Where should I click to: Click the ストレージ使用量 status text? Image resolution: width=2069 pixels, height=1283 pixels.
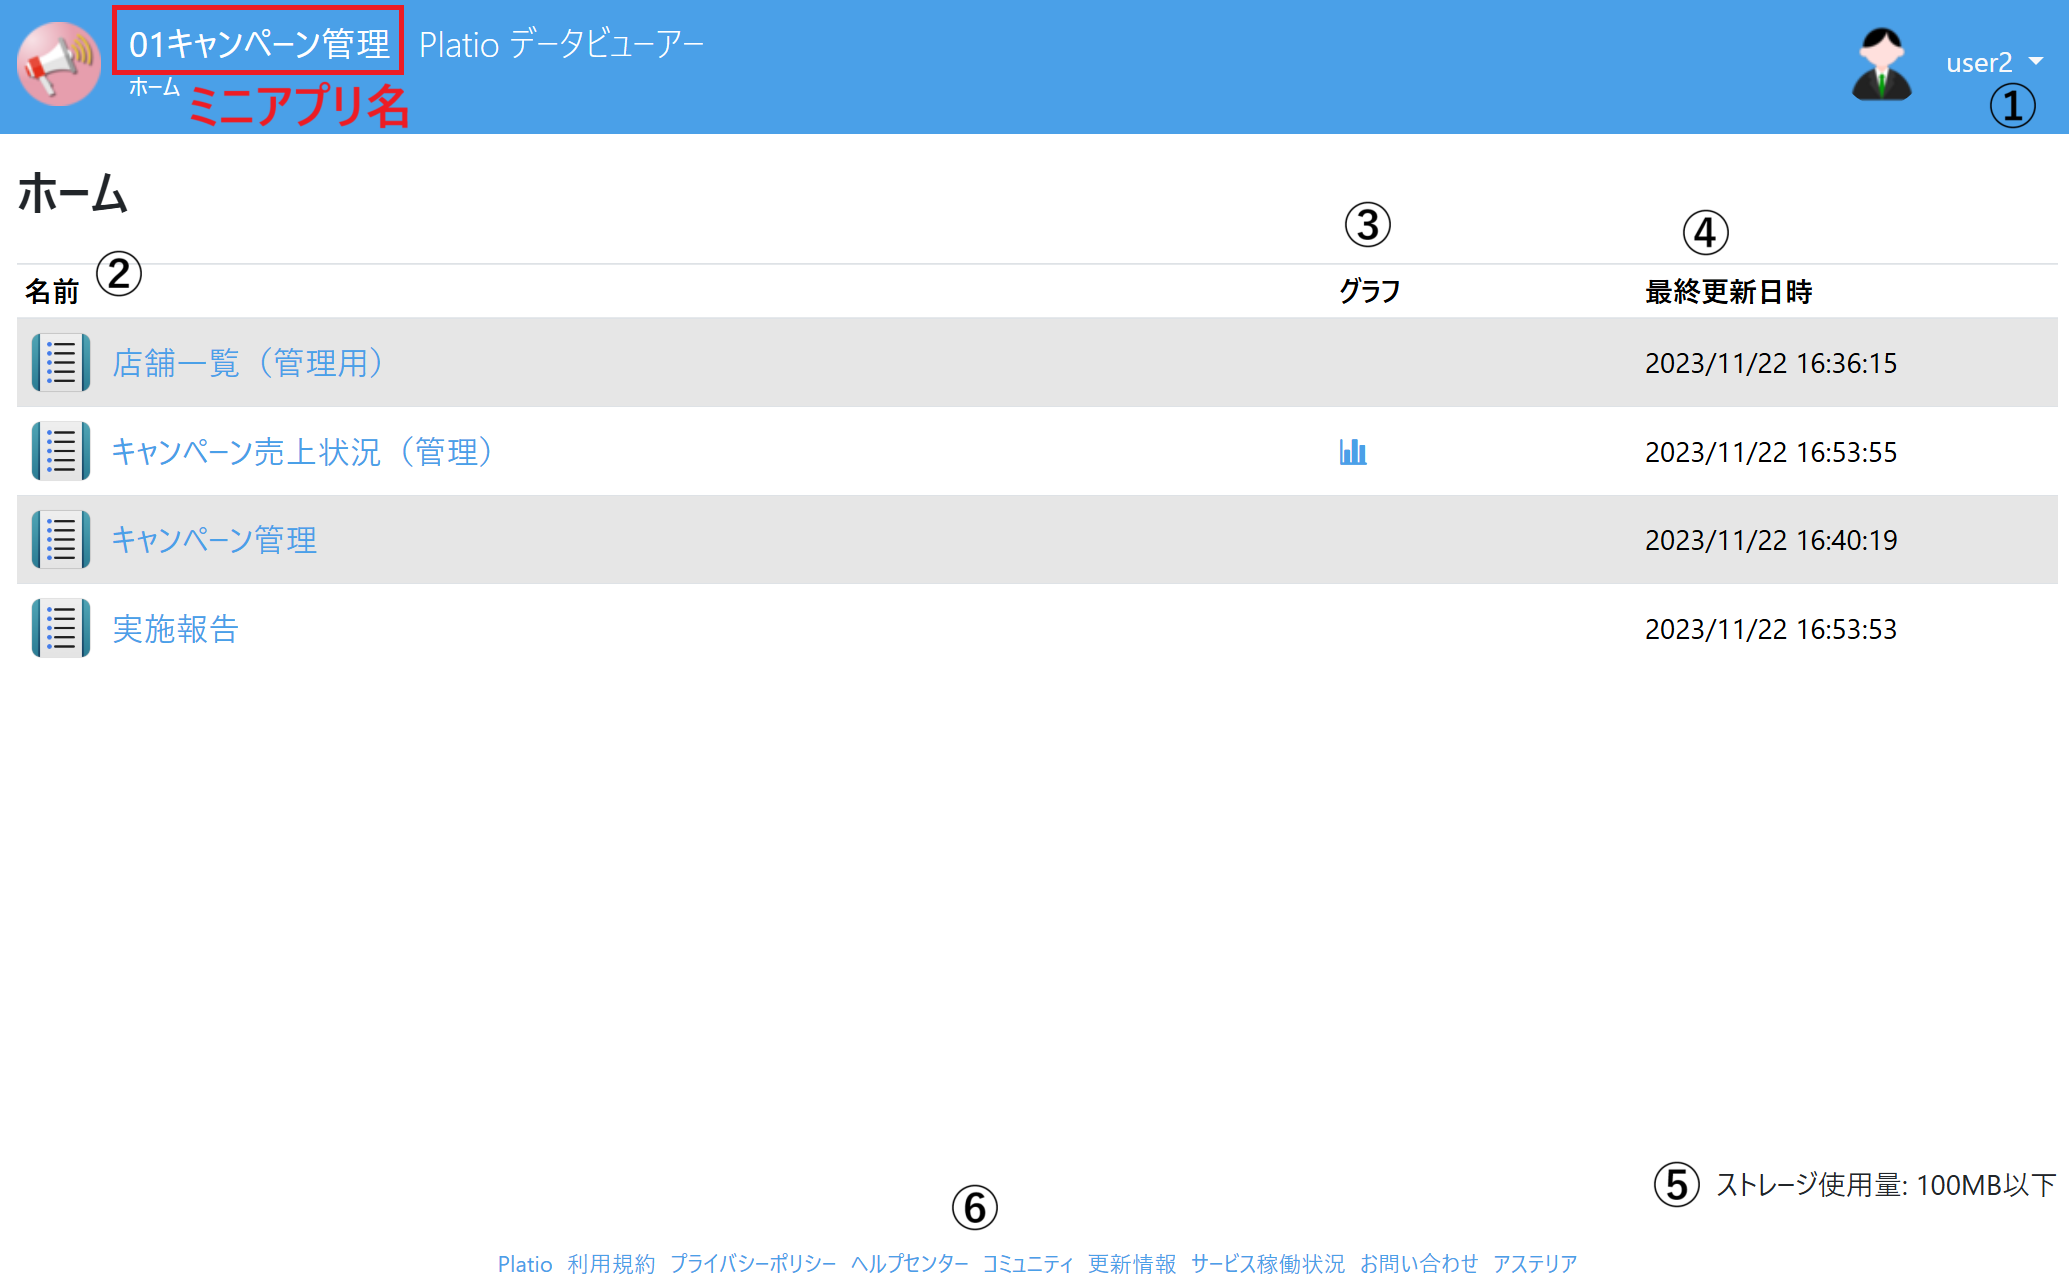pyautogui.click(x=1886, y=1185)
